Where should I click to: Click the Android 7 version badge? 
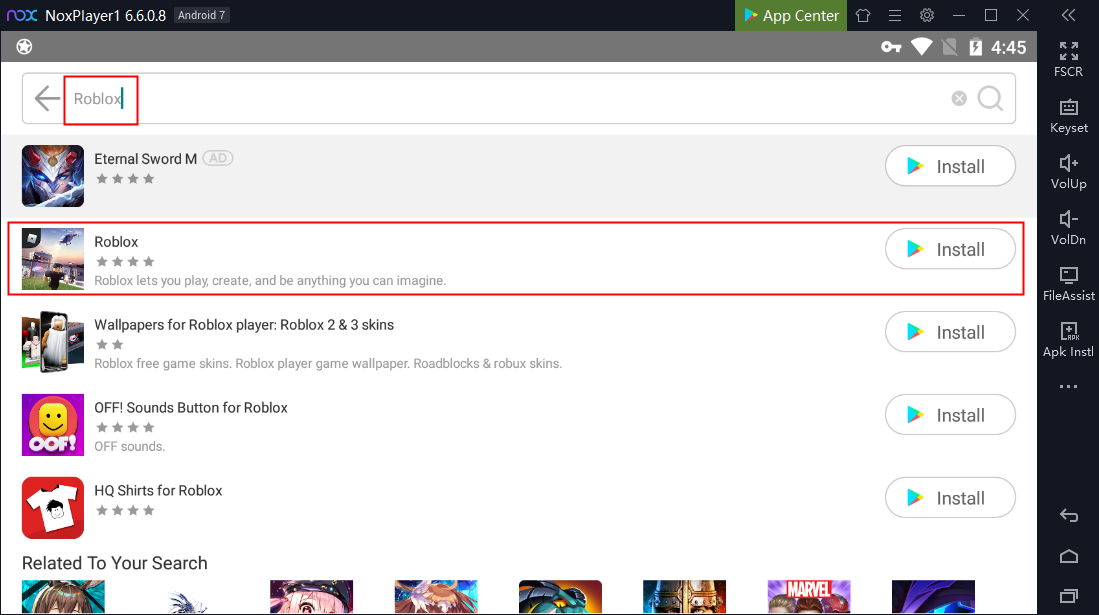click(x=201, y=15)
